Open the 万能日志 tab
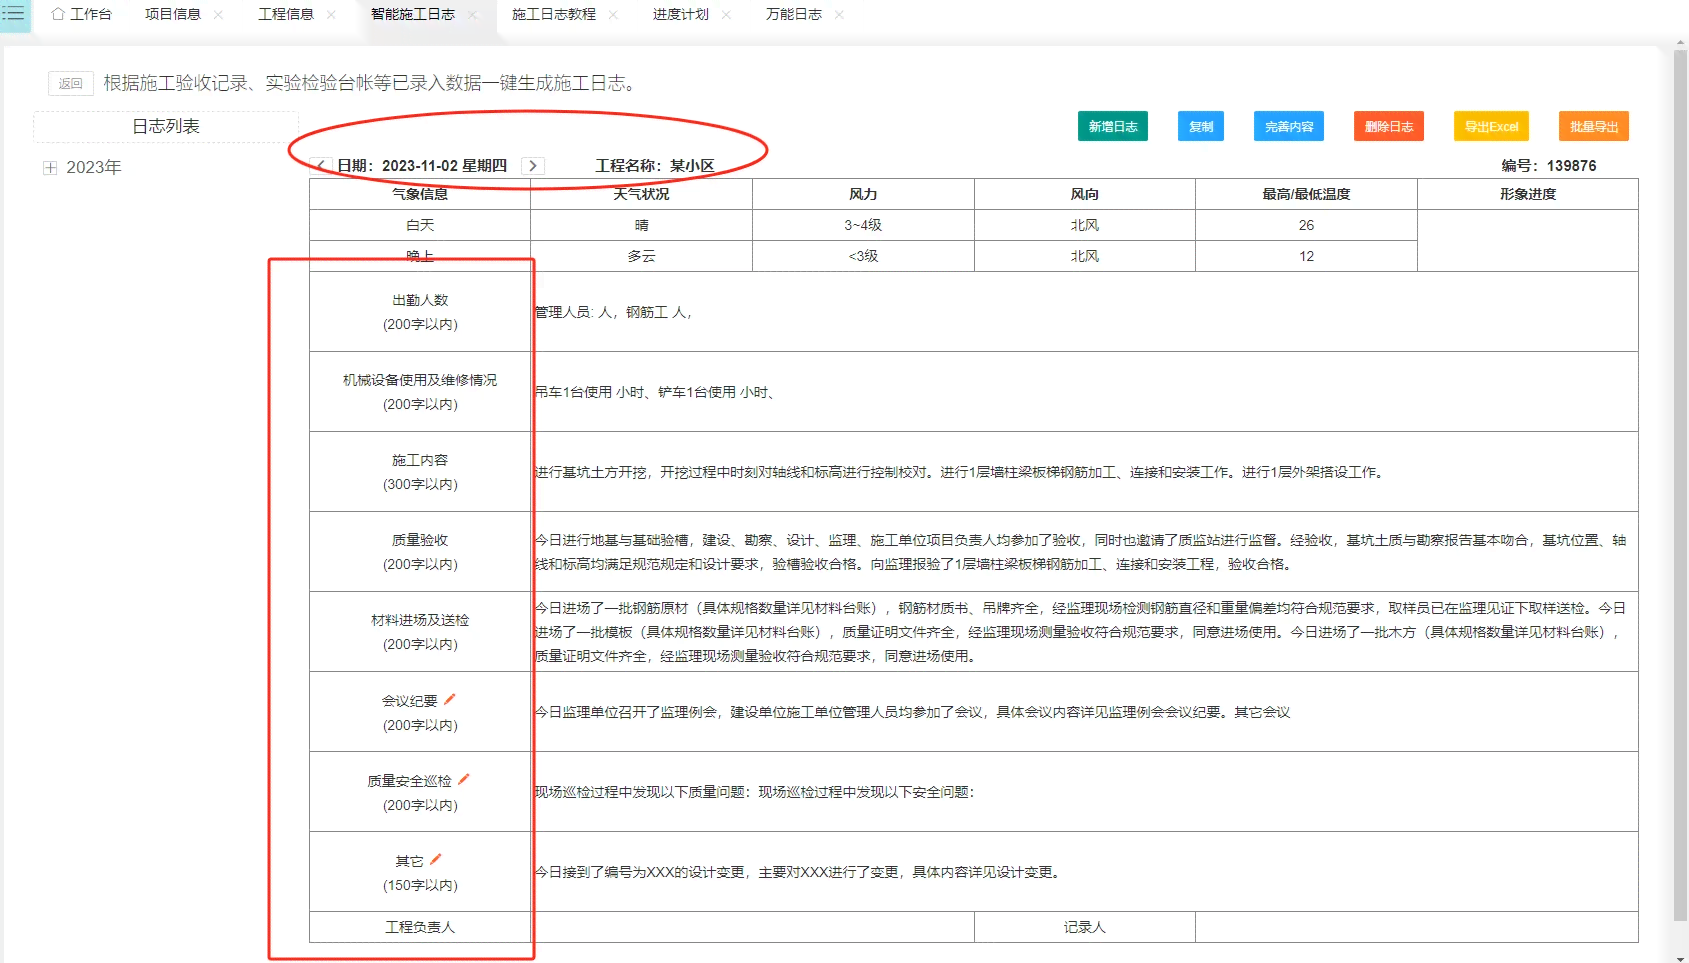Screen dimensions: 1689x963 tap(794, 14)
